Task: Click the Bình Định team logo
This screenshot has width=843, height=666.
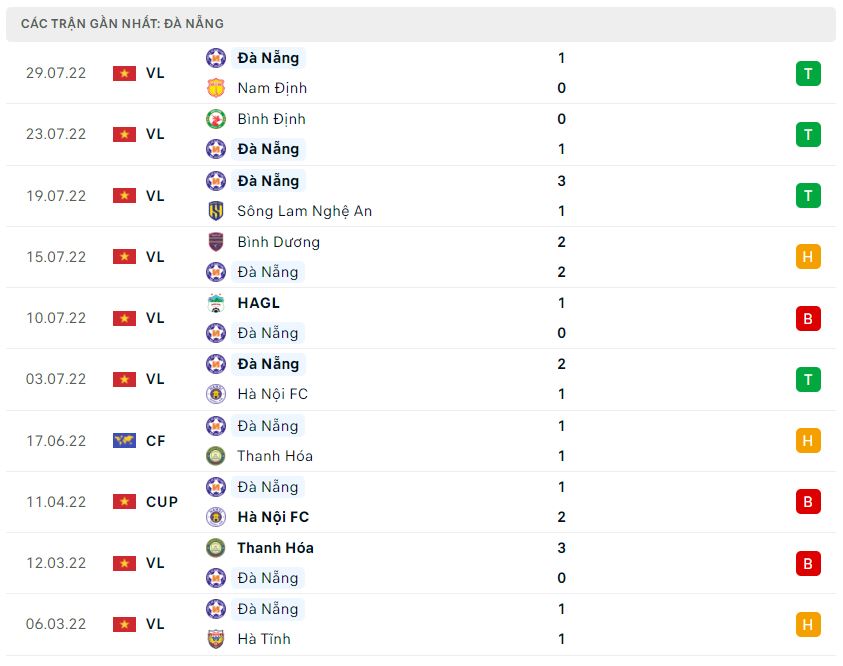Action: pos(215,119)
